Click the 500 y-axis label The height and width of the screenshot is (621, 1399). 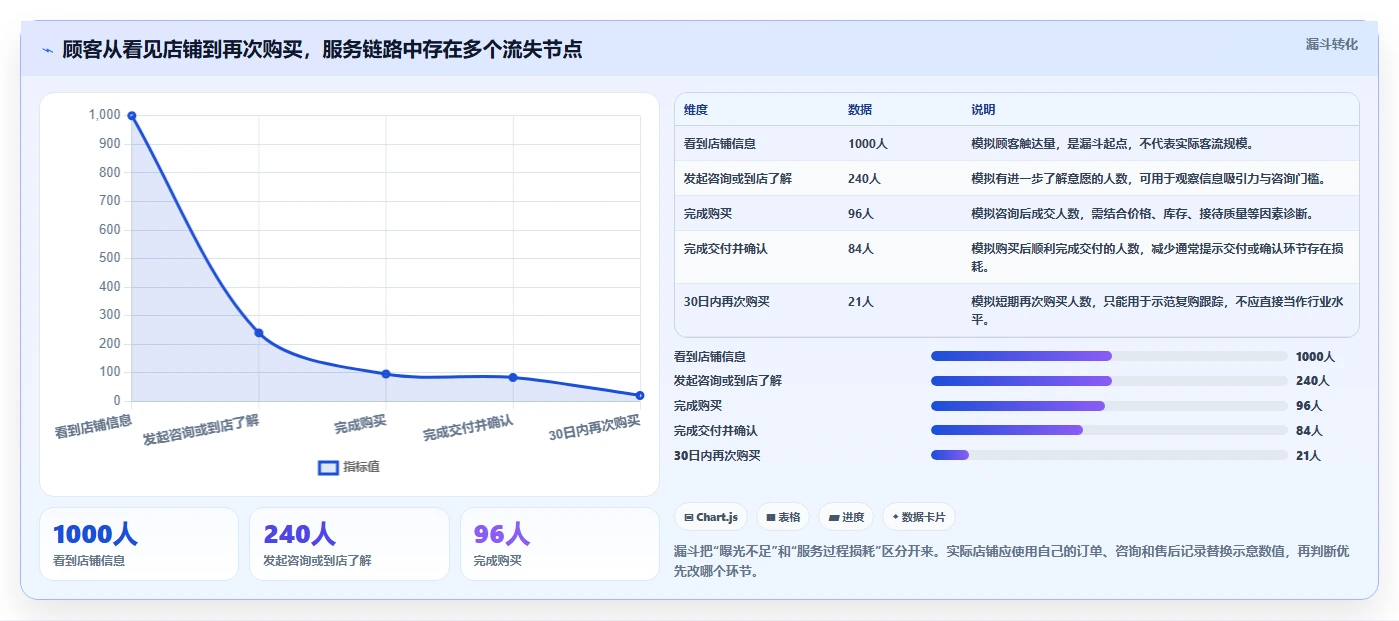[x=110, y=258]
